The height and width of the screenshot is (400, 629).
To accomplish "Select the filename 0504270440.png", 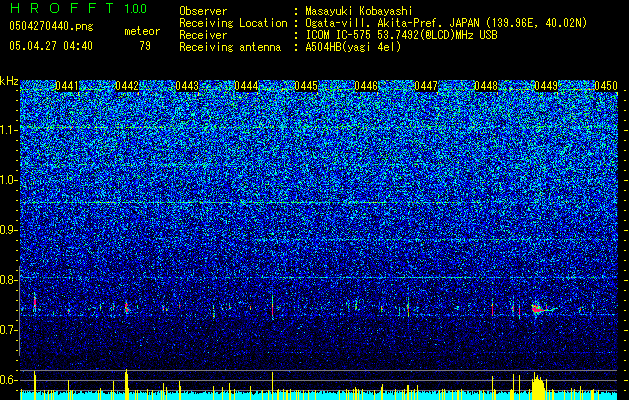I will point(51,26).
